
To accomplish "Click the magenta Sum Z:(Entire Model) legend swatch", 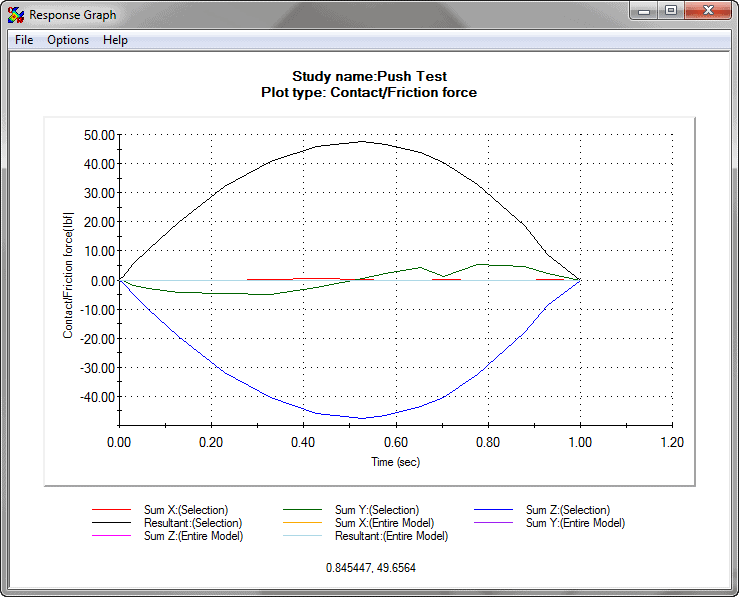I will [x=111, y=536].
